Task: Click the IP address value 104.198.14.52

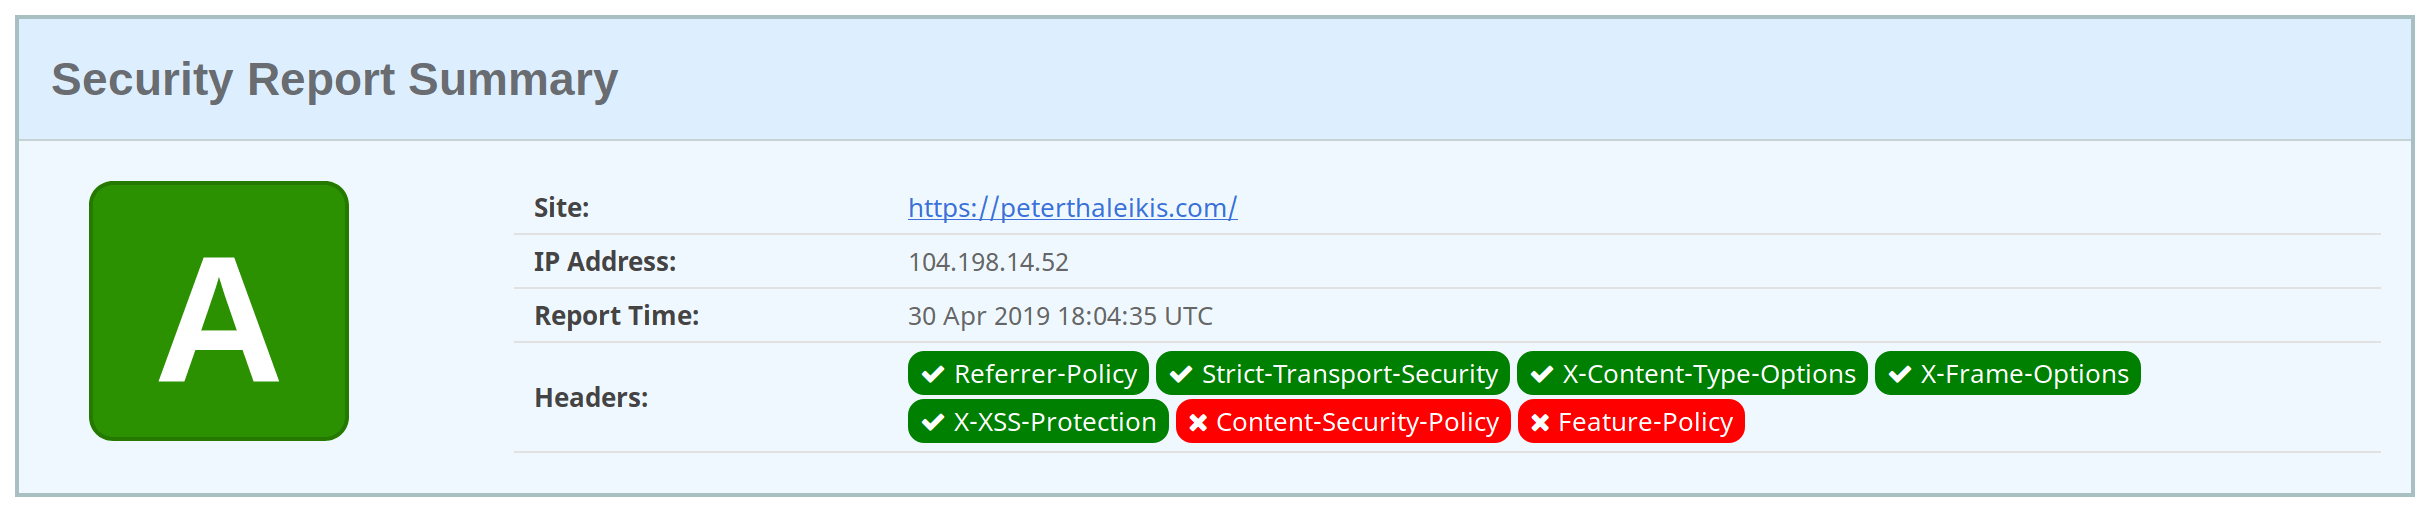Action: (988, 262)
